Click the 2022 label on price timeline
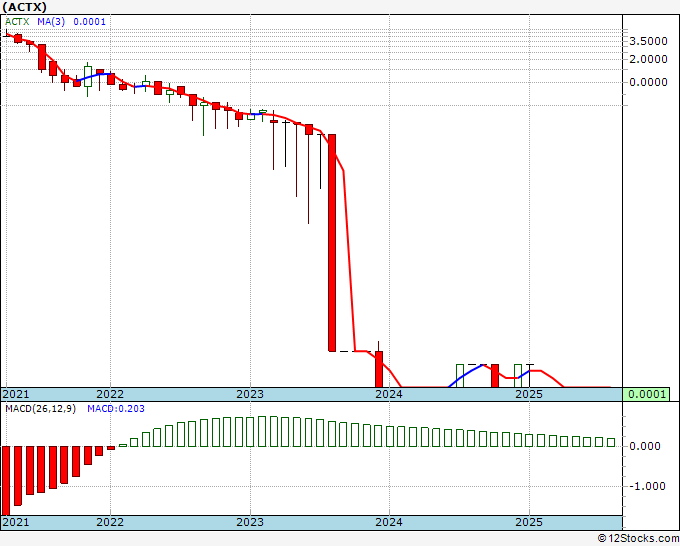 click(x=110, y=394)
